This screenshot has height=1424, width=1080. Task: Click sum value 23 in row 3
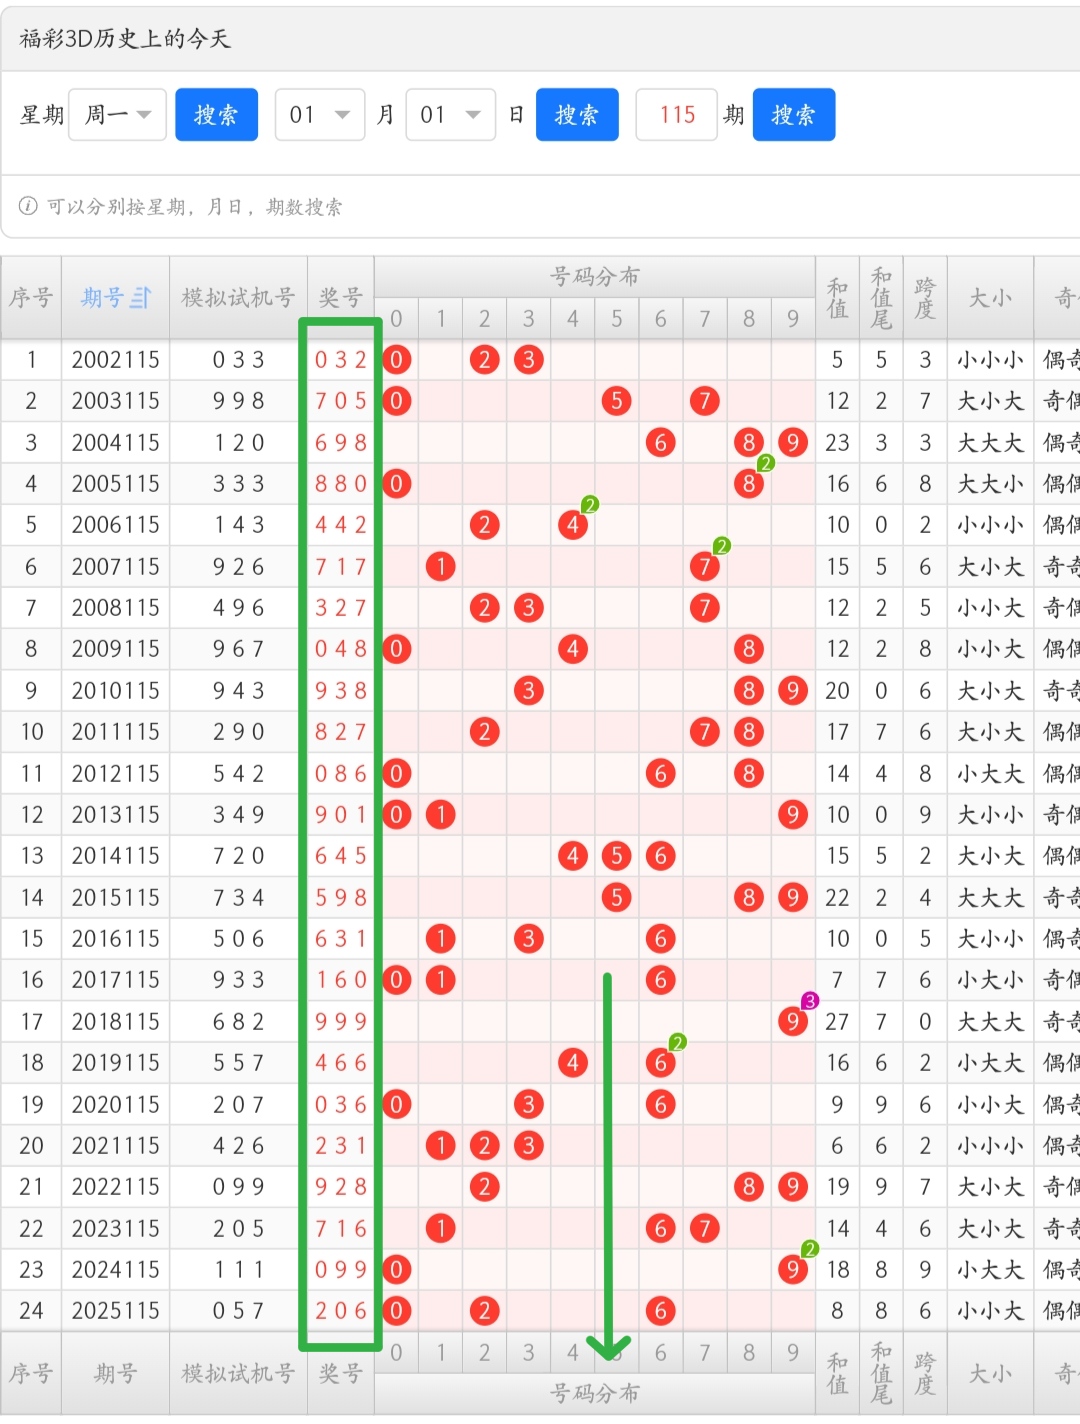tap(838, 442)
